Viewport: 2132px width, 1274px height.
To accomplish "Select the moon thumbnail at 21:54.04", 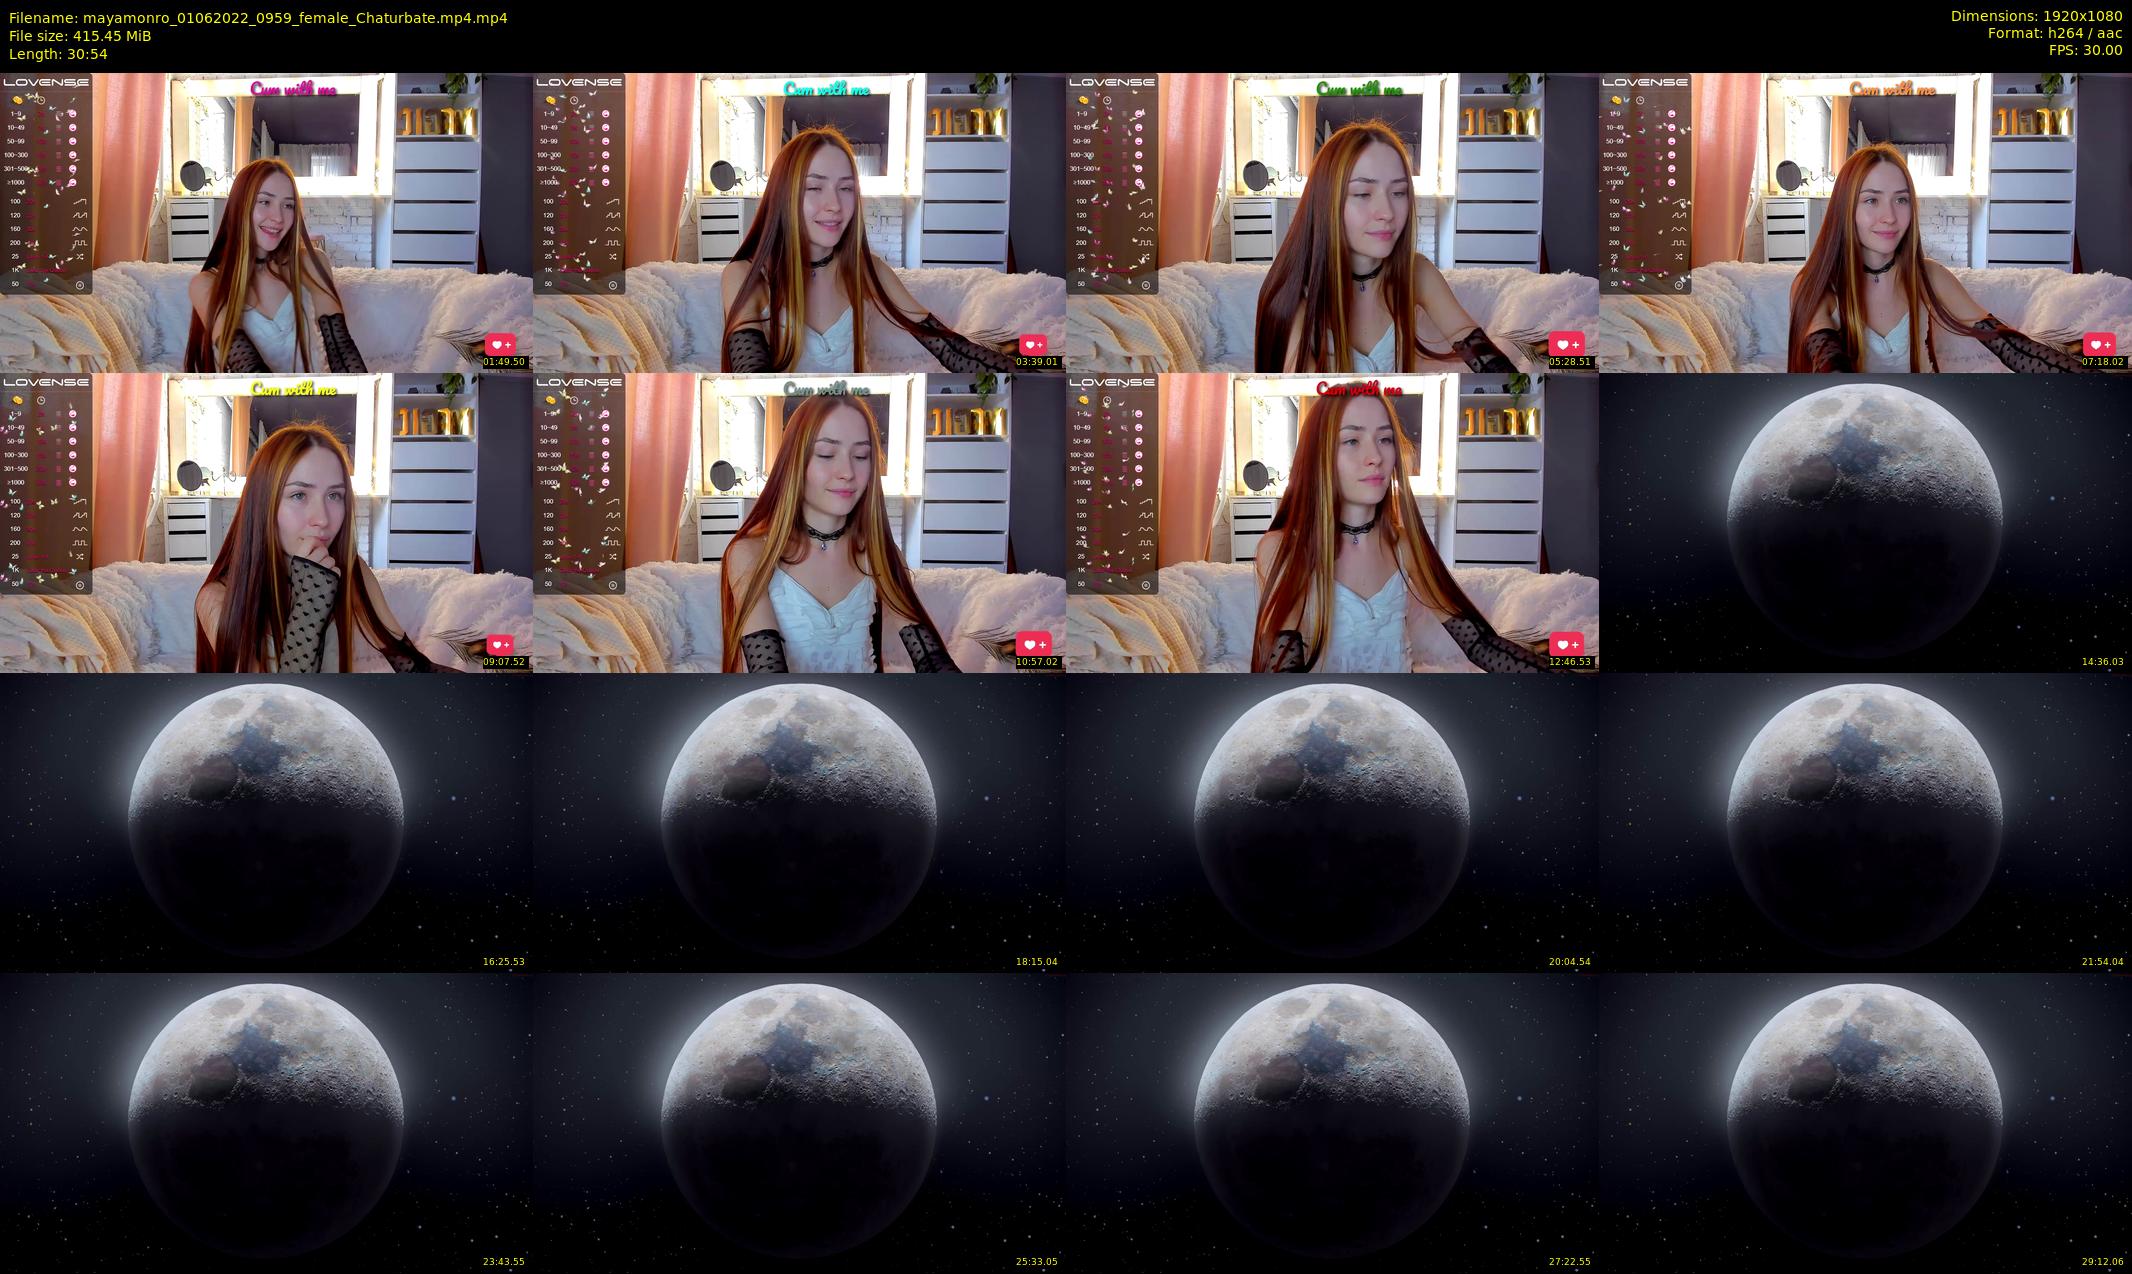I will (1865, 822).
